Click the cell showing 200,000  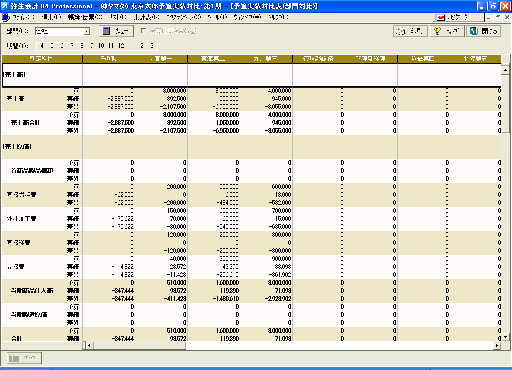point(176,187)
